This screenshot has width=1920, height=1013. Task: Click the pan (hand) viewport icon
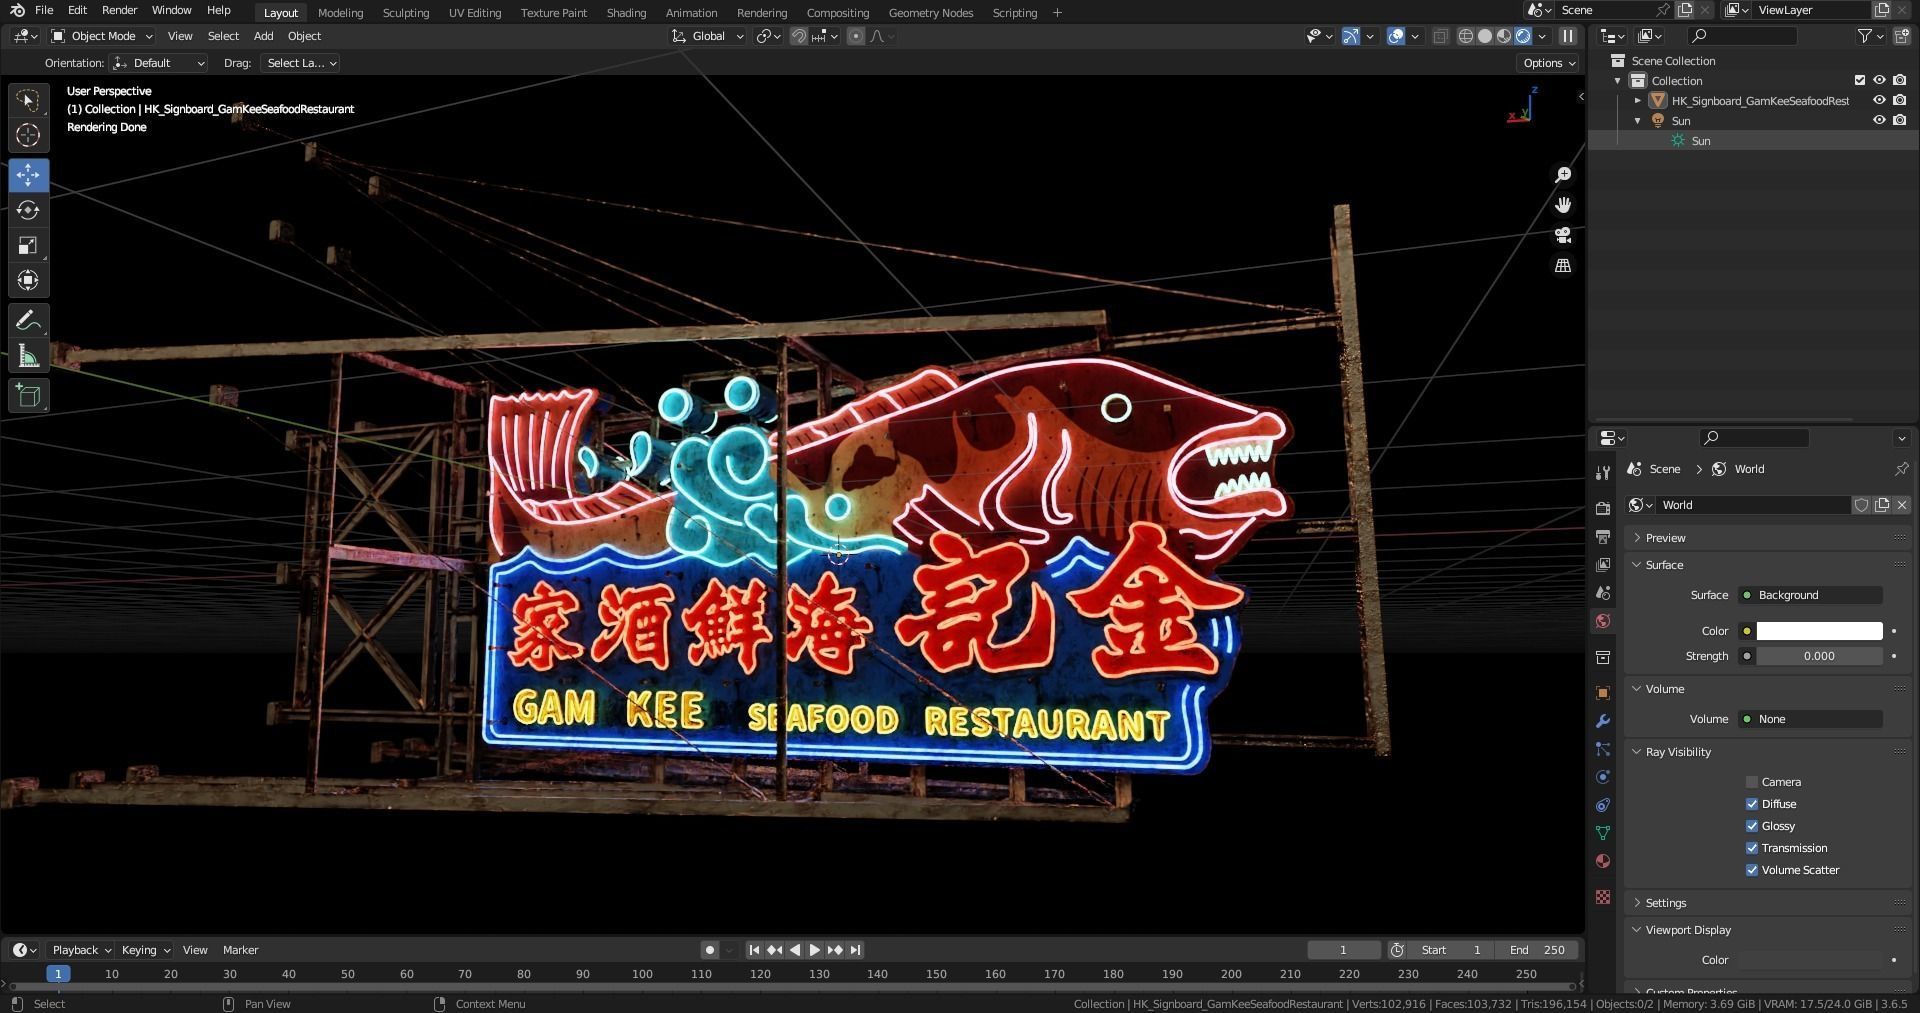(1563, 205)
